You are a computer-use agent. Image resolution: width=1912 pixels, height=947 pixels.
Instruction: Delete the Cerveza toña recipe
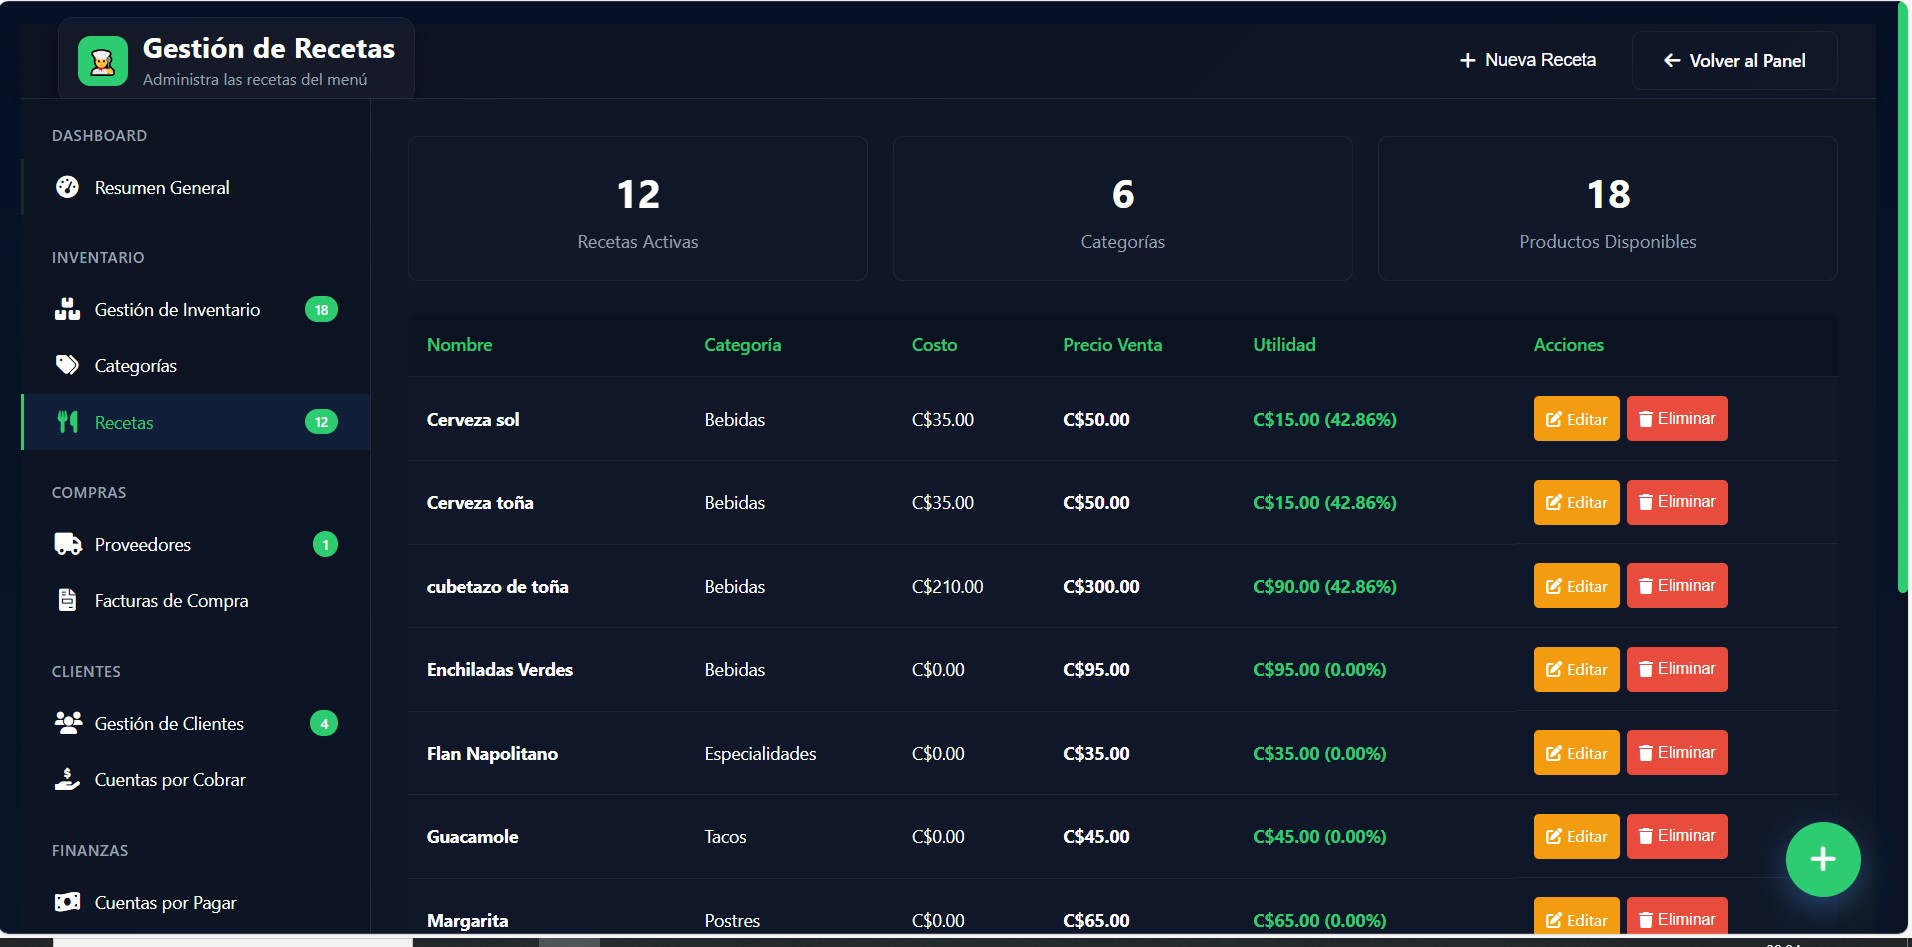[x=1676, y=502]
